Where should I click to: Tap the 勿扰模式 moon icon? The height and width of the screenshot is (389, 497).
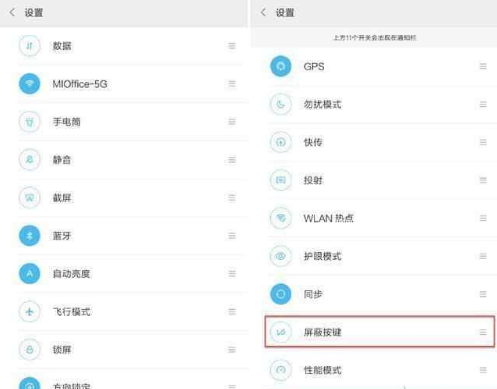click(x=281, y=104)
